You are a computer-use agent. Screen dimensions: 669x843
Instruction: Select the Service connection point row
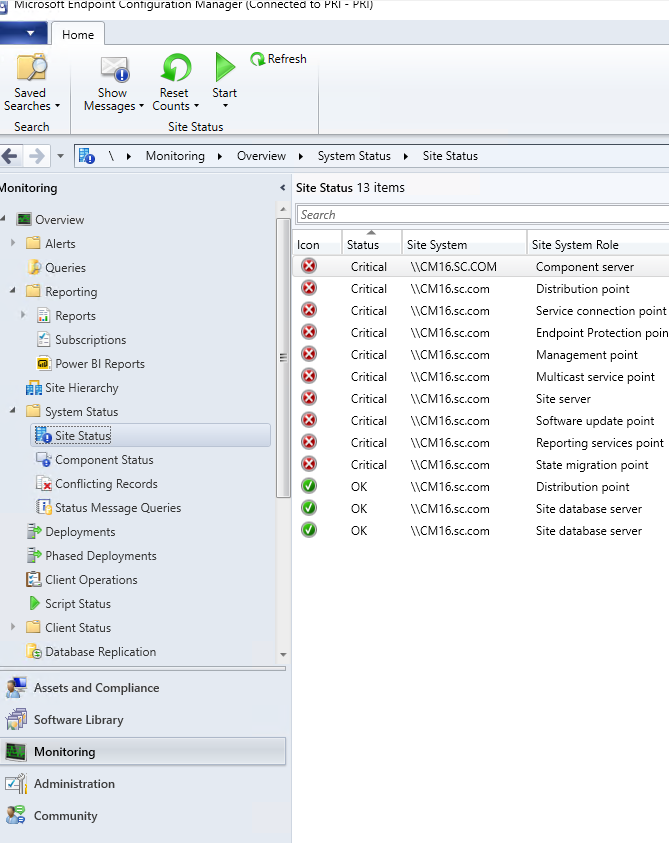click(x=481, y=311)
